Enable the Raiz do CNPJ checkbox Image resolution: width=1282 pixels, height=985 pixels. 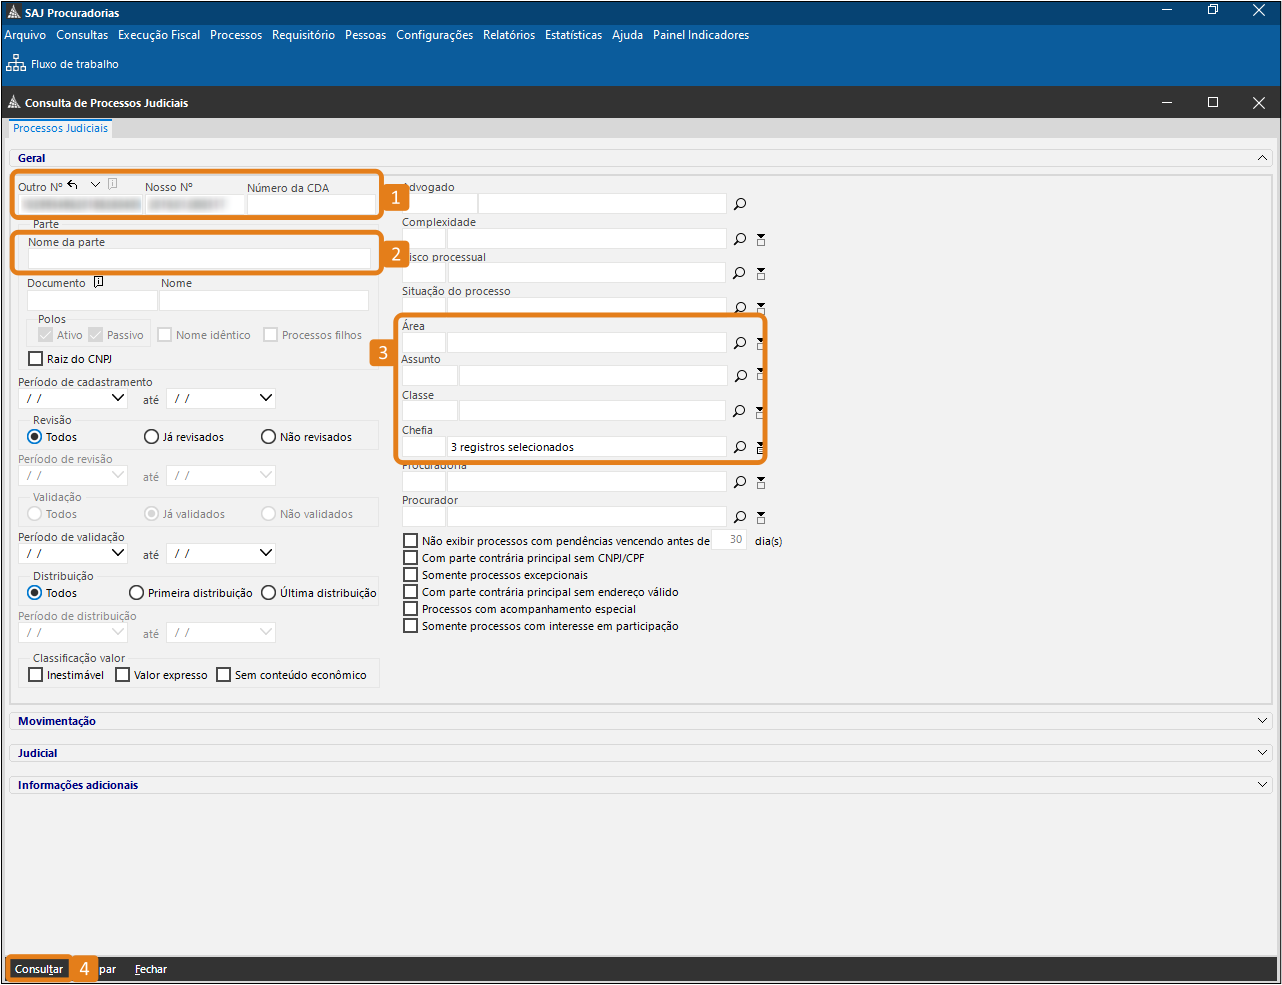pyautogui.click(x=36, y=359)
